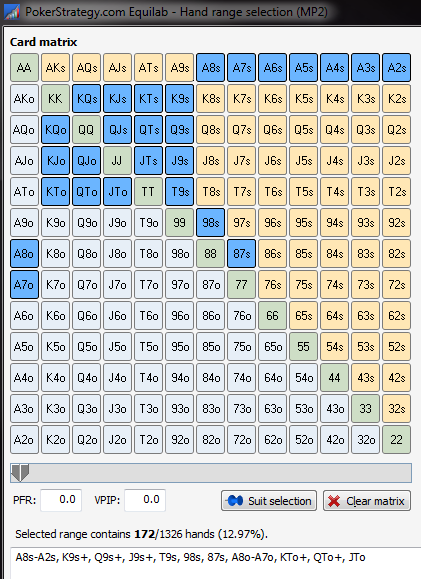The width and height of the screenshot is (421, 579).
Task: Select the 76s suited hand cell
Action: pyautogui.click(x=273, y=285)
